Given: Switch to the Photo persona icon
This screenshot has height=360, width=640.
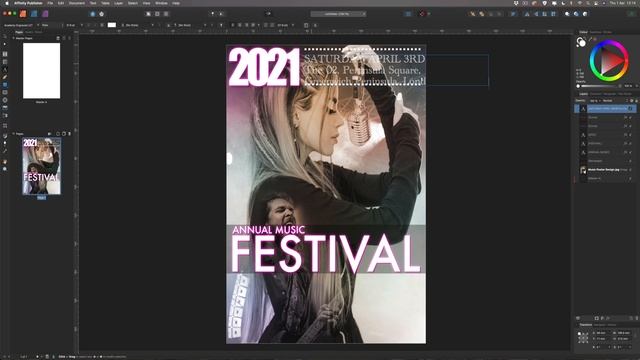Looking at the screenshot, I should coord(45,13).
